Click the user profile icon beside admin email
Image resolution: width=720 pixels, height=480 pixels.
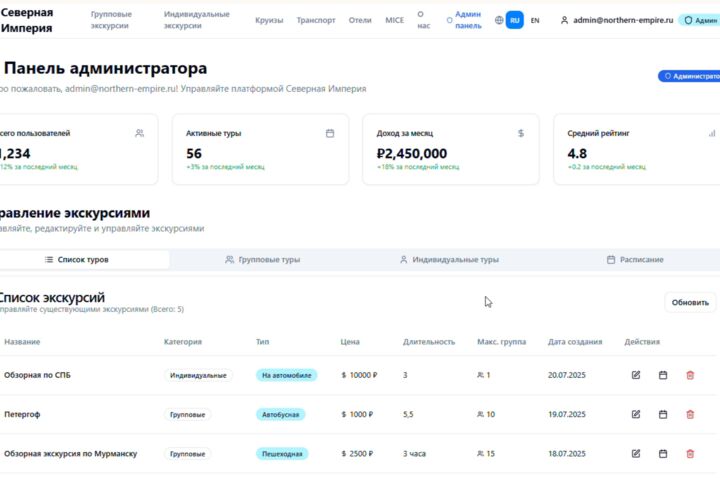564,20
